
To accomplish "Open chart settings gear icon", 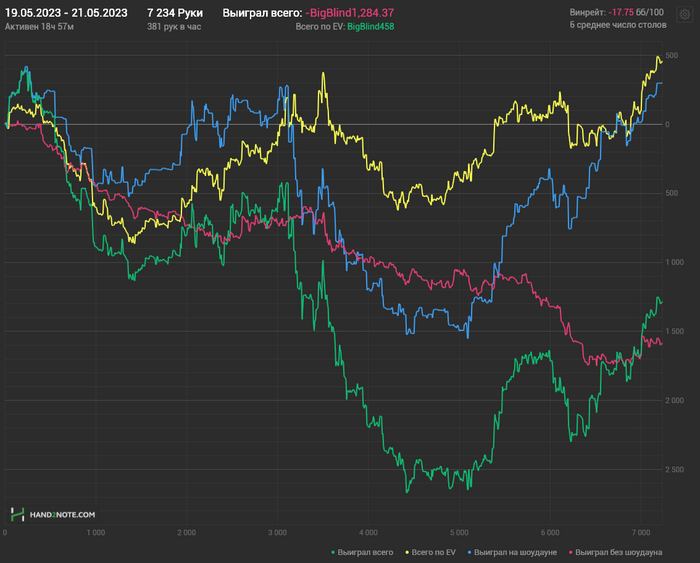I will [684, 15].
